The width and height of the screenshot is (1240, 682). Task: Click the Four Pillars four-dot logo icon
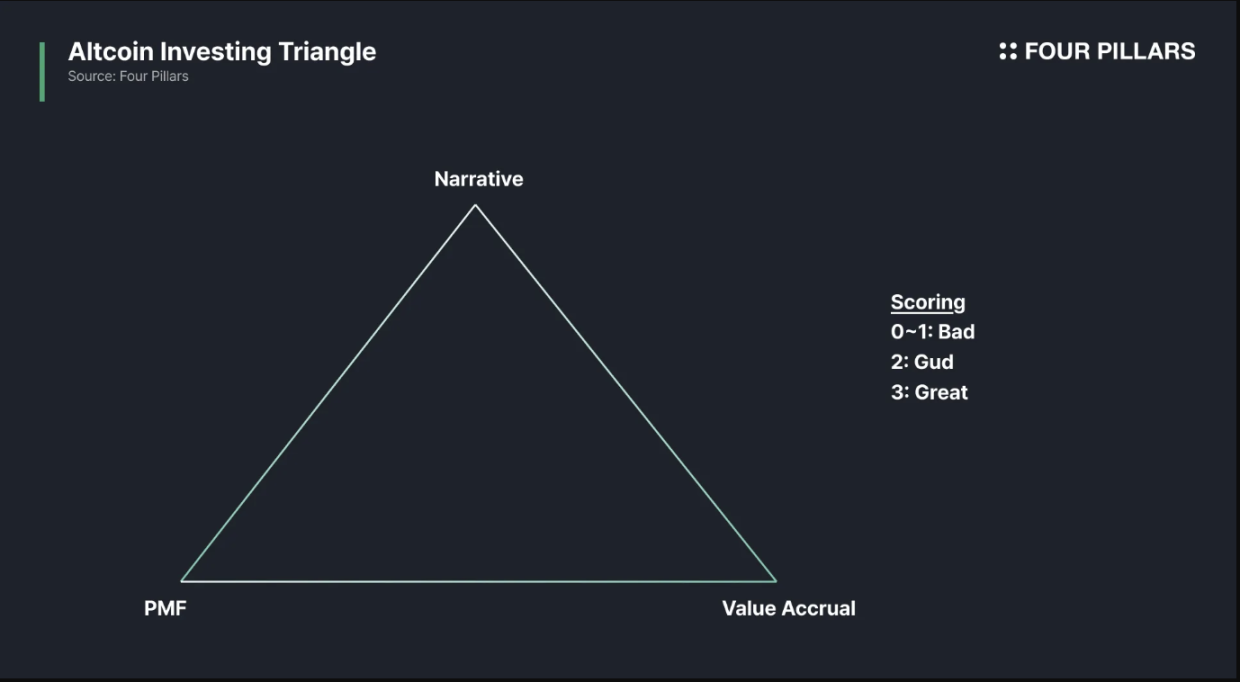[x=1008, y=51]
